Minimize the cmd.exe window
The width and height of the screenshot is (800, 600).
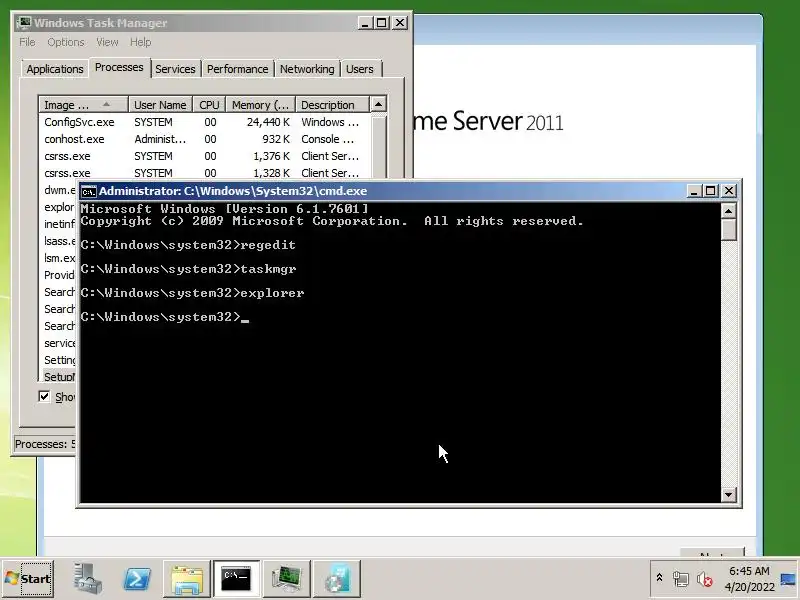(693, 191)
